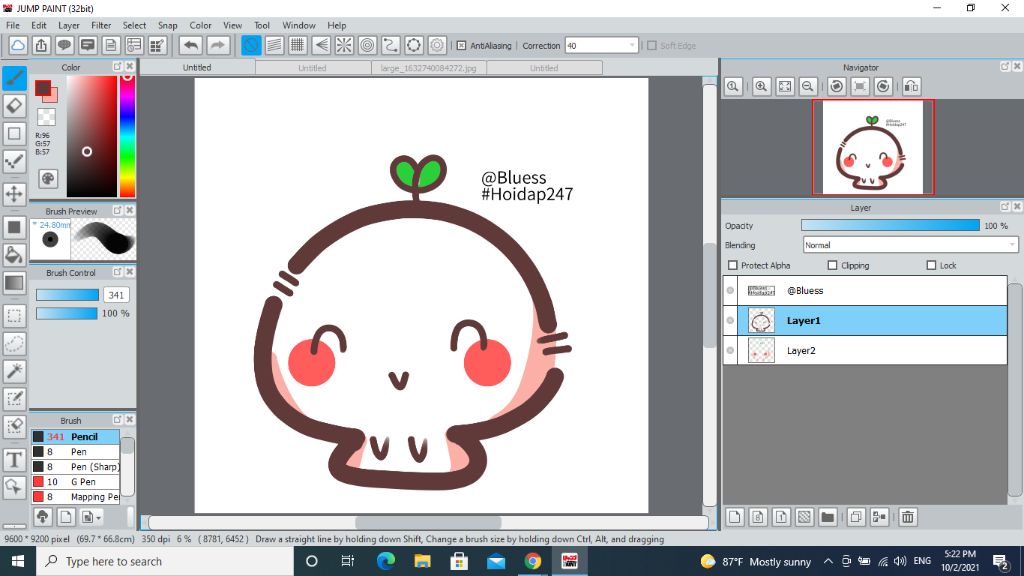The image size is (1024, 576).
Task: Open the cloud icon in toolbar
Action: point(18,45)
